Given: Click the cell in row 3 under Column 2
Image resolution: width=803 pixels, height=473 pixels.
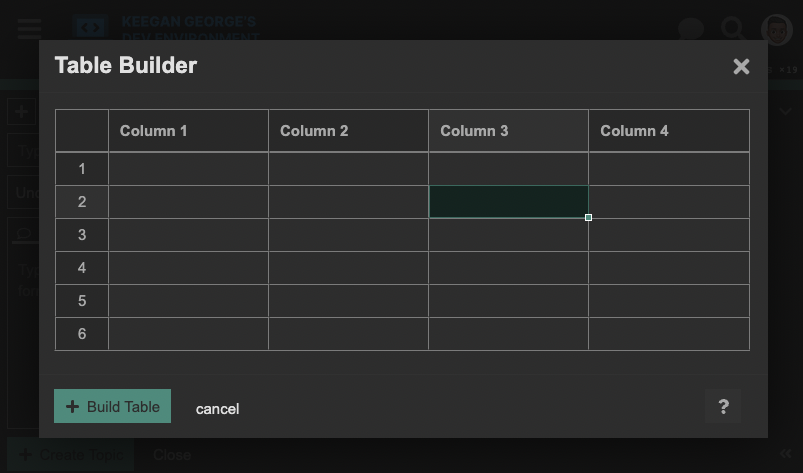Looking at the screenshot, I should pos(348,235).
